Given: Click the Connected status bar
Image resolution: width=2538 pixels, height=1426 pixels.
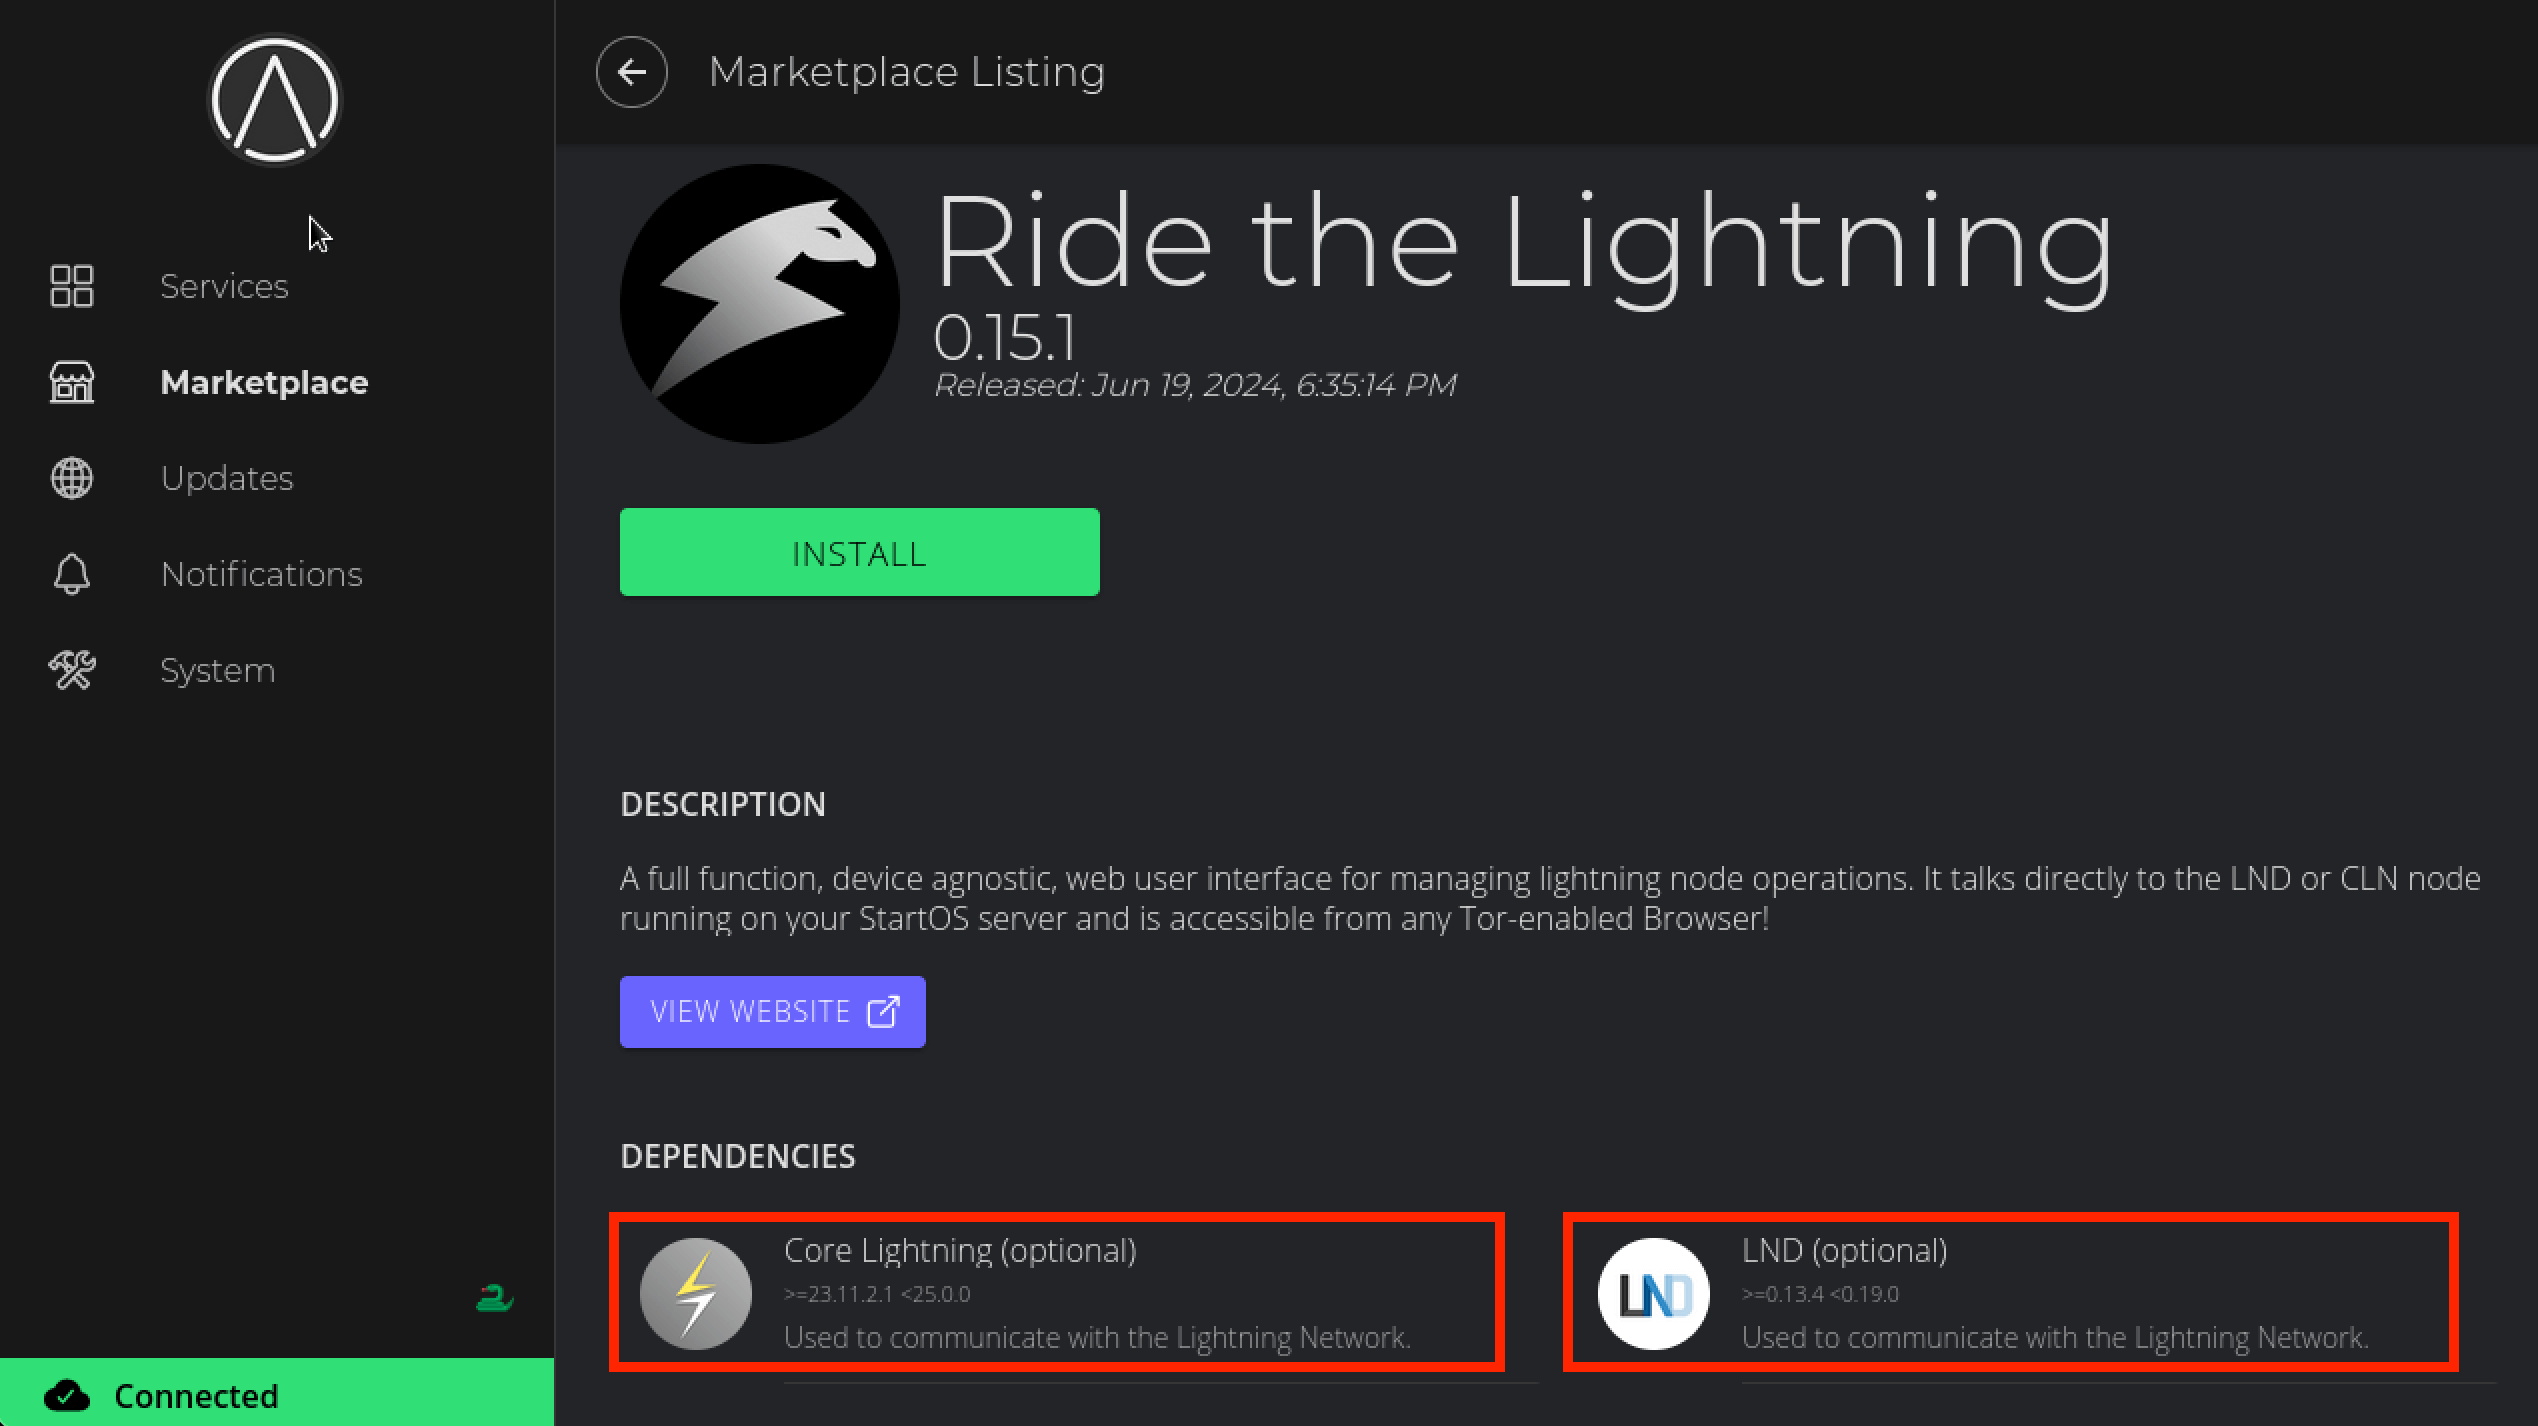Looking at the screenshot, I should coord(276,1395).
